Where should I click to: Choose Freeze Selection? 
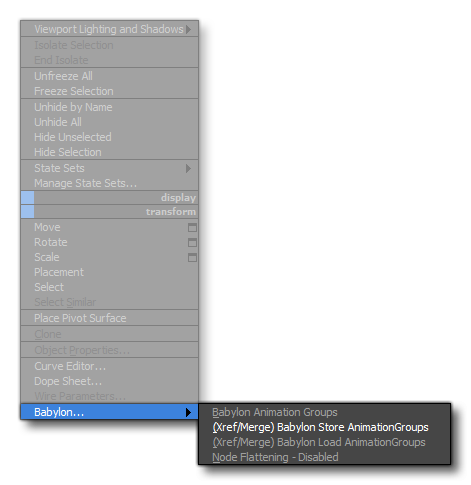coord(109,91)
